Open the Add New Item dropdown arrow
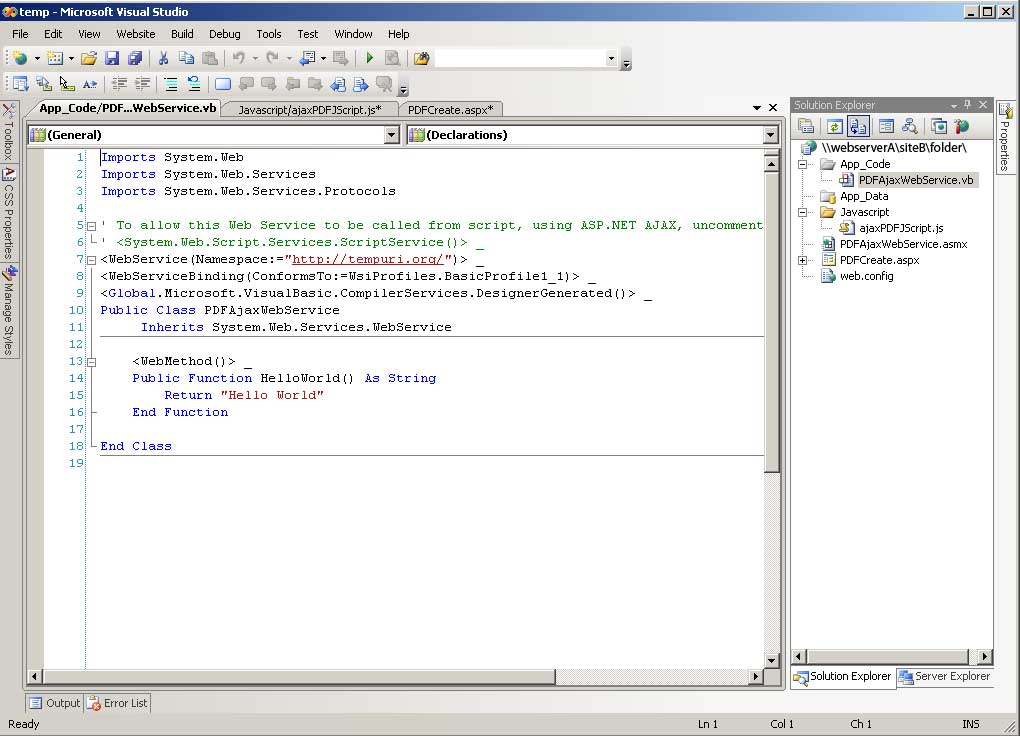This screenshot has width=1020, height=736. pos(71,59)
